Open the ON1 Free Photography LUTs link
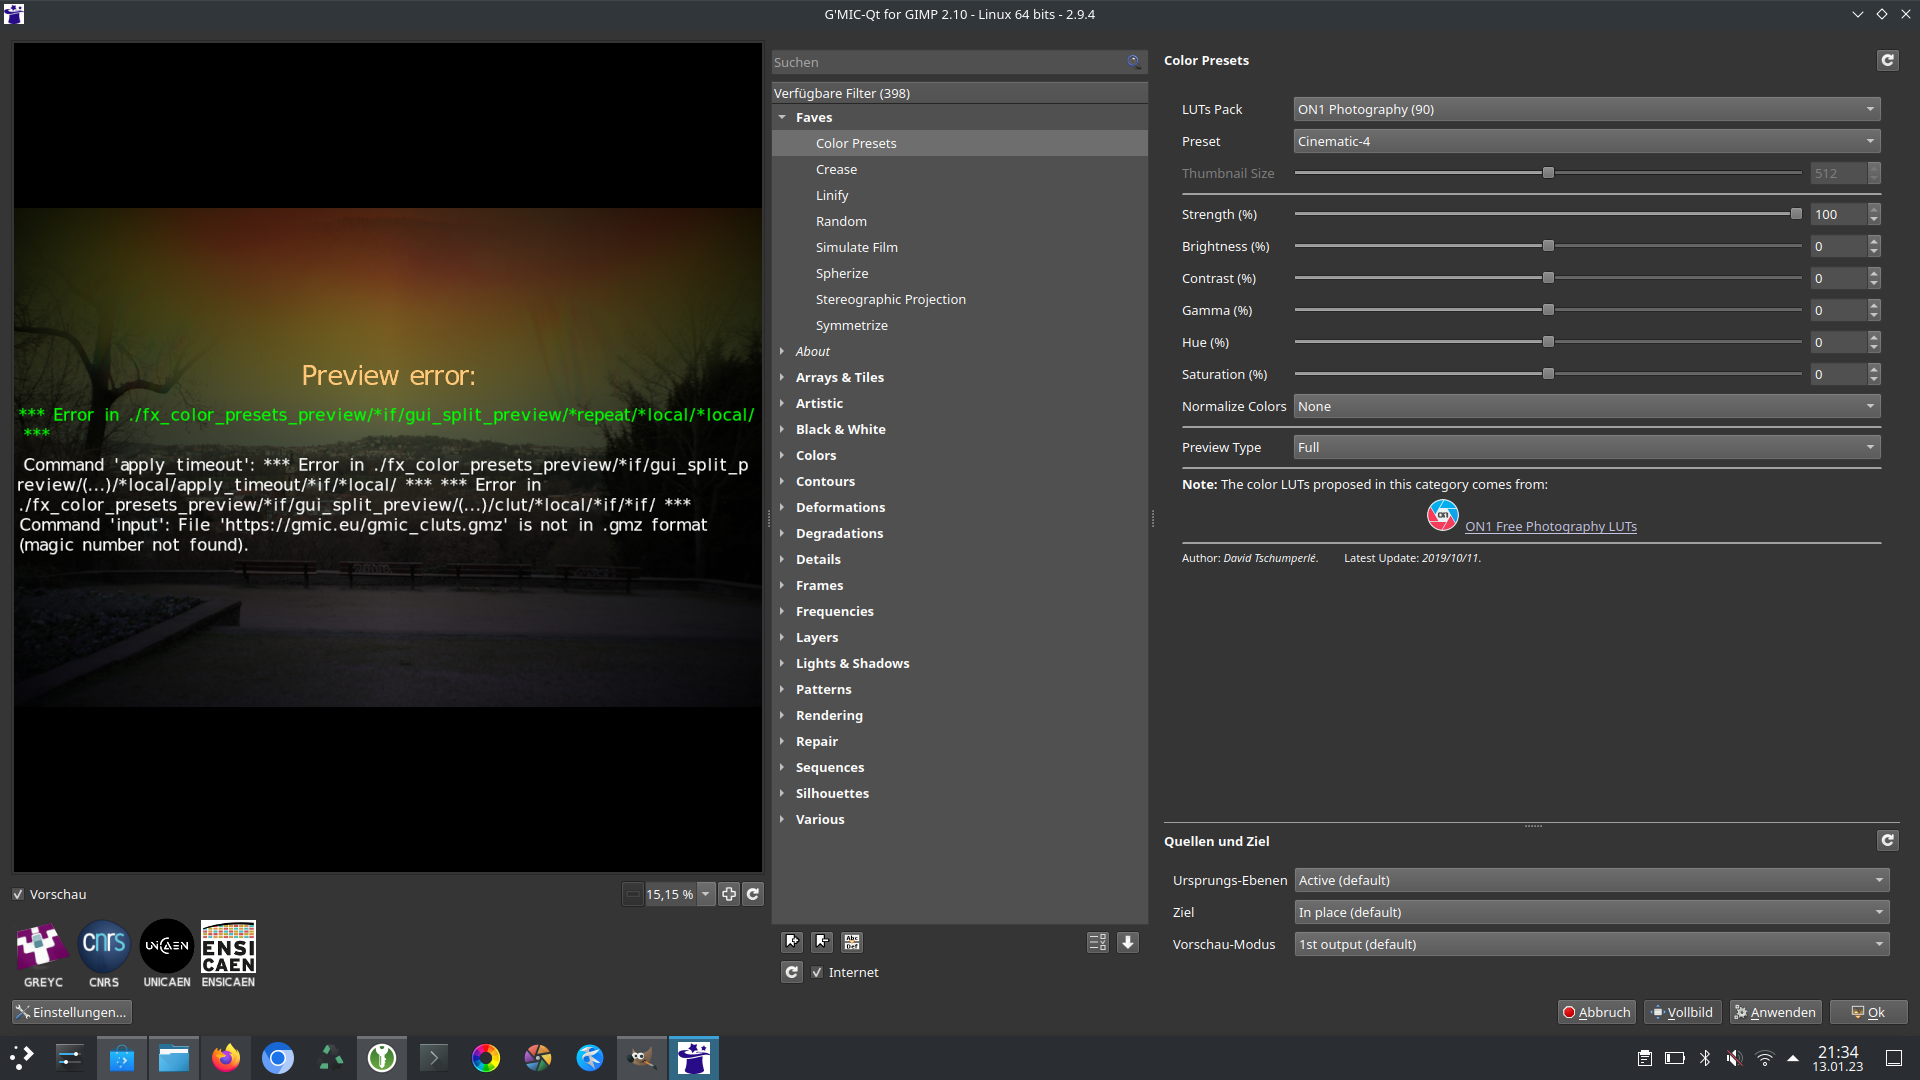Viewport: 1920px width, 1080px height. coord(1550,526)
